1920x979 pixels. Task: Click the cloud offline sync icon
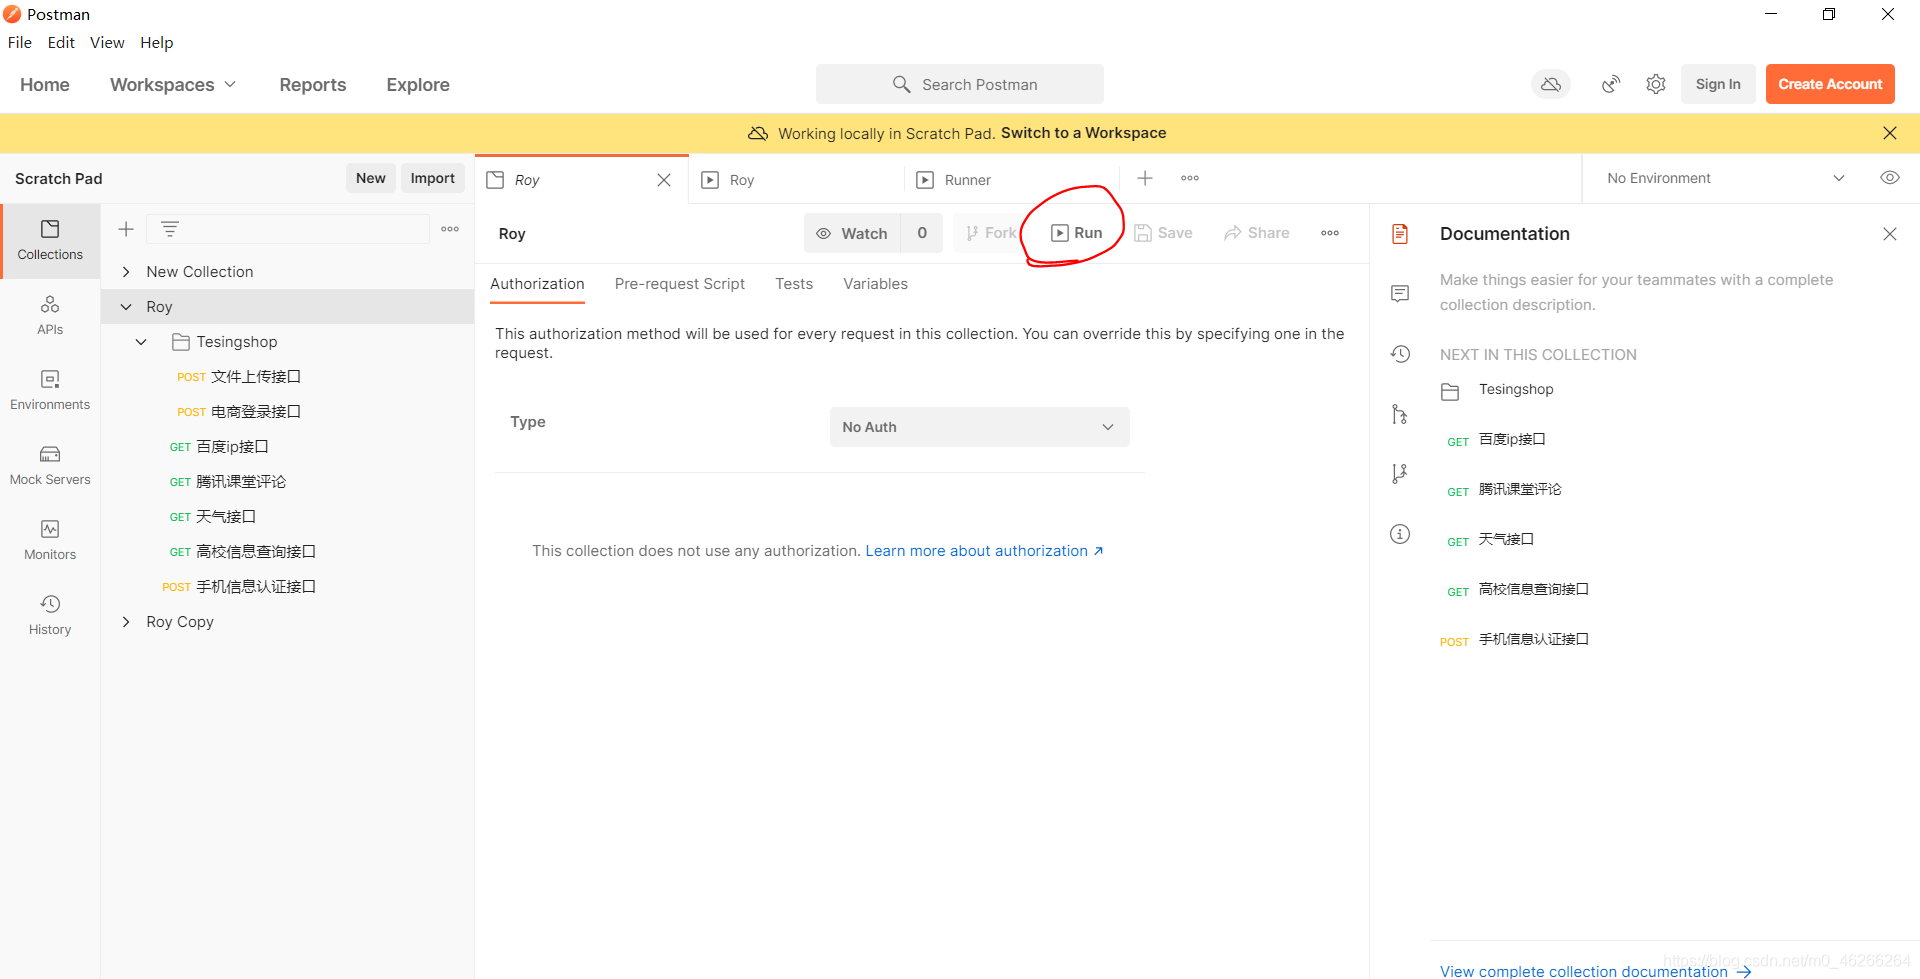point(1551,84)
